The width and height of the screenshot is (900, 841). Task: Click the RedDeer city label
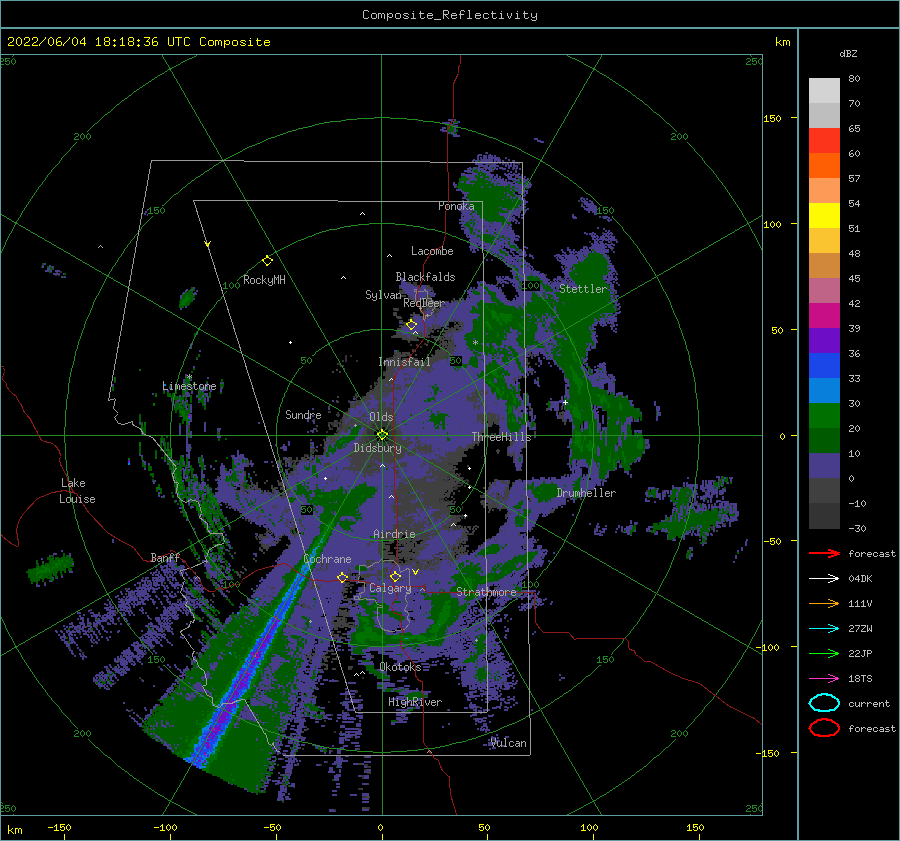[x=424, y=303]
